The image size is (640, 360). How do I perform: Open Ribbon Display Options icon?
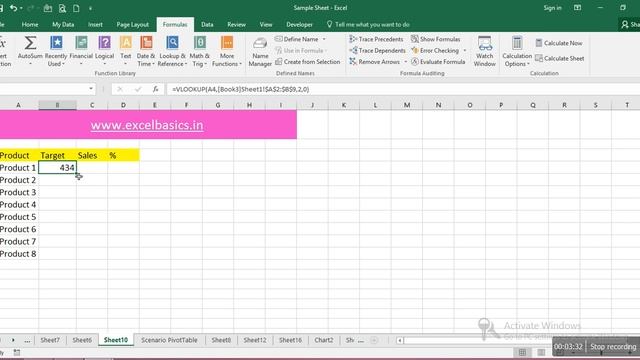(x=577, y=8)
